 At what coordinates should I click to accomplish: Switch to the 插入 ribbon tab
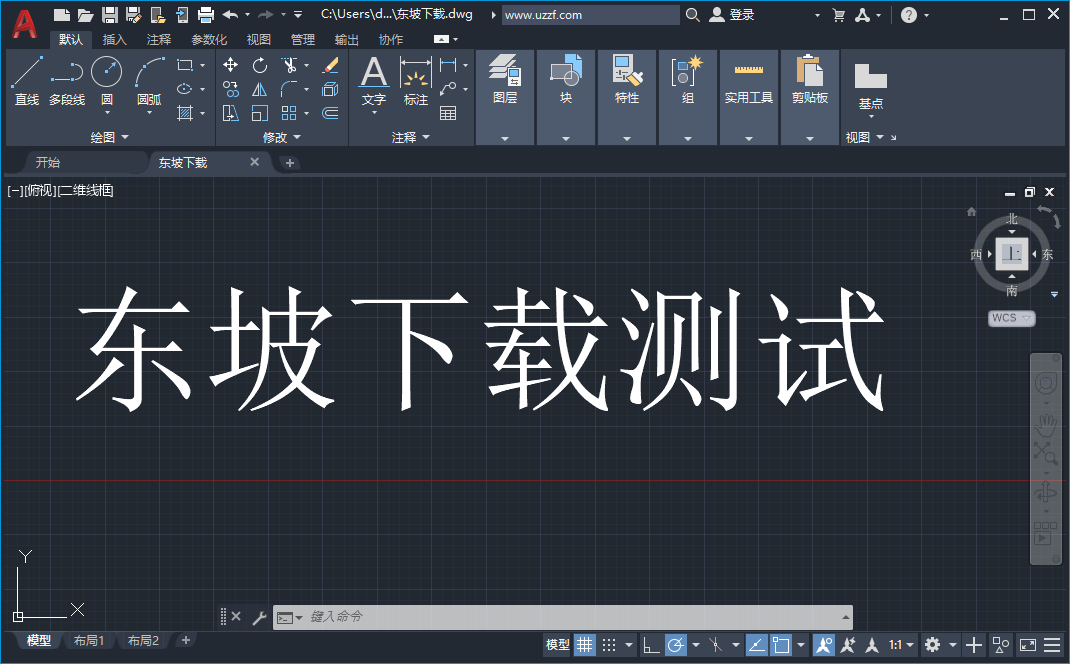coord(113,39)
